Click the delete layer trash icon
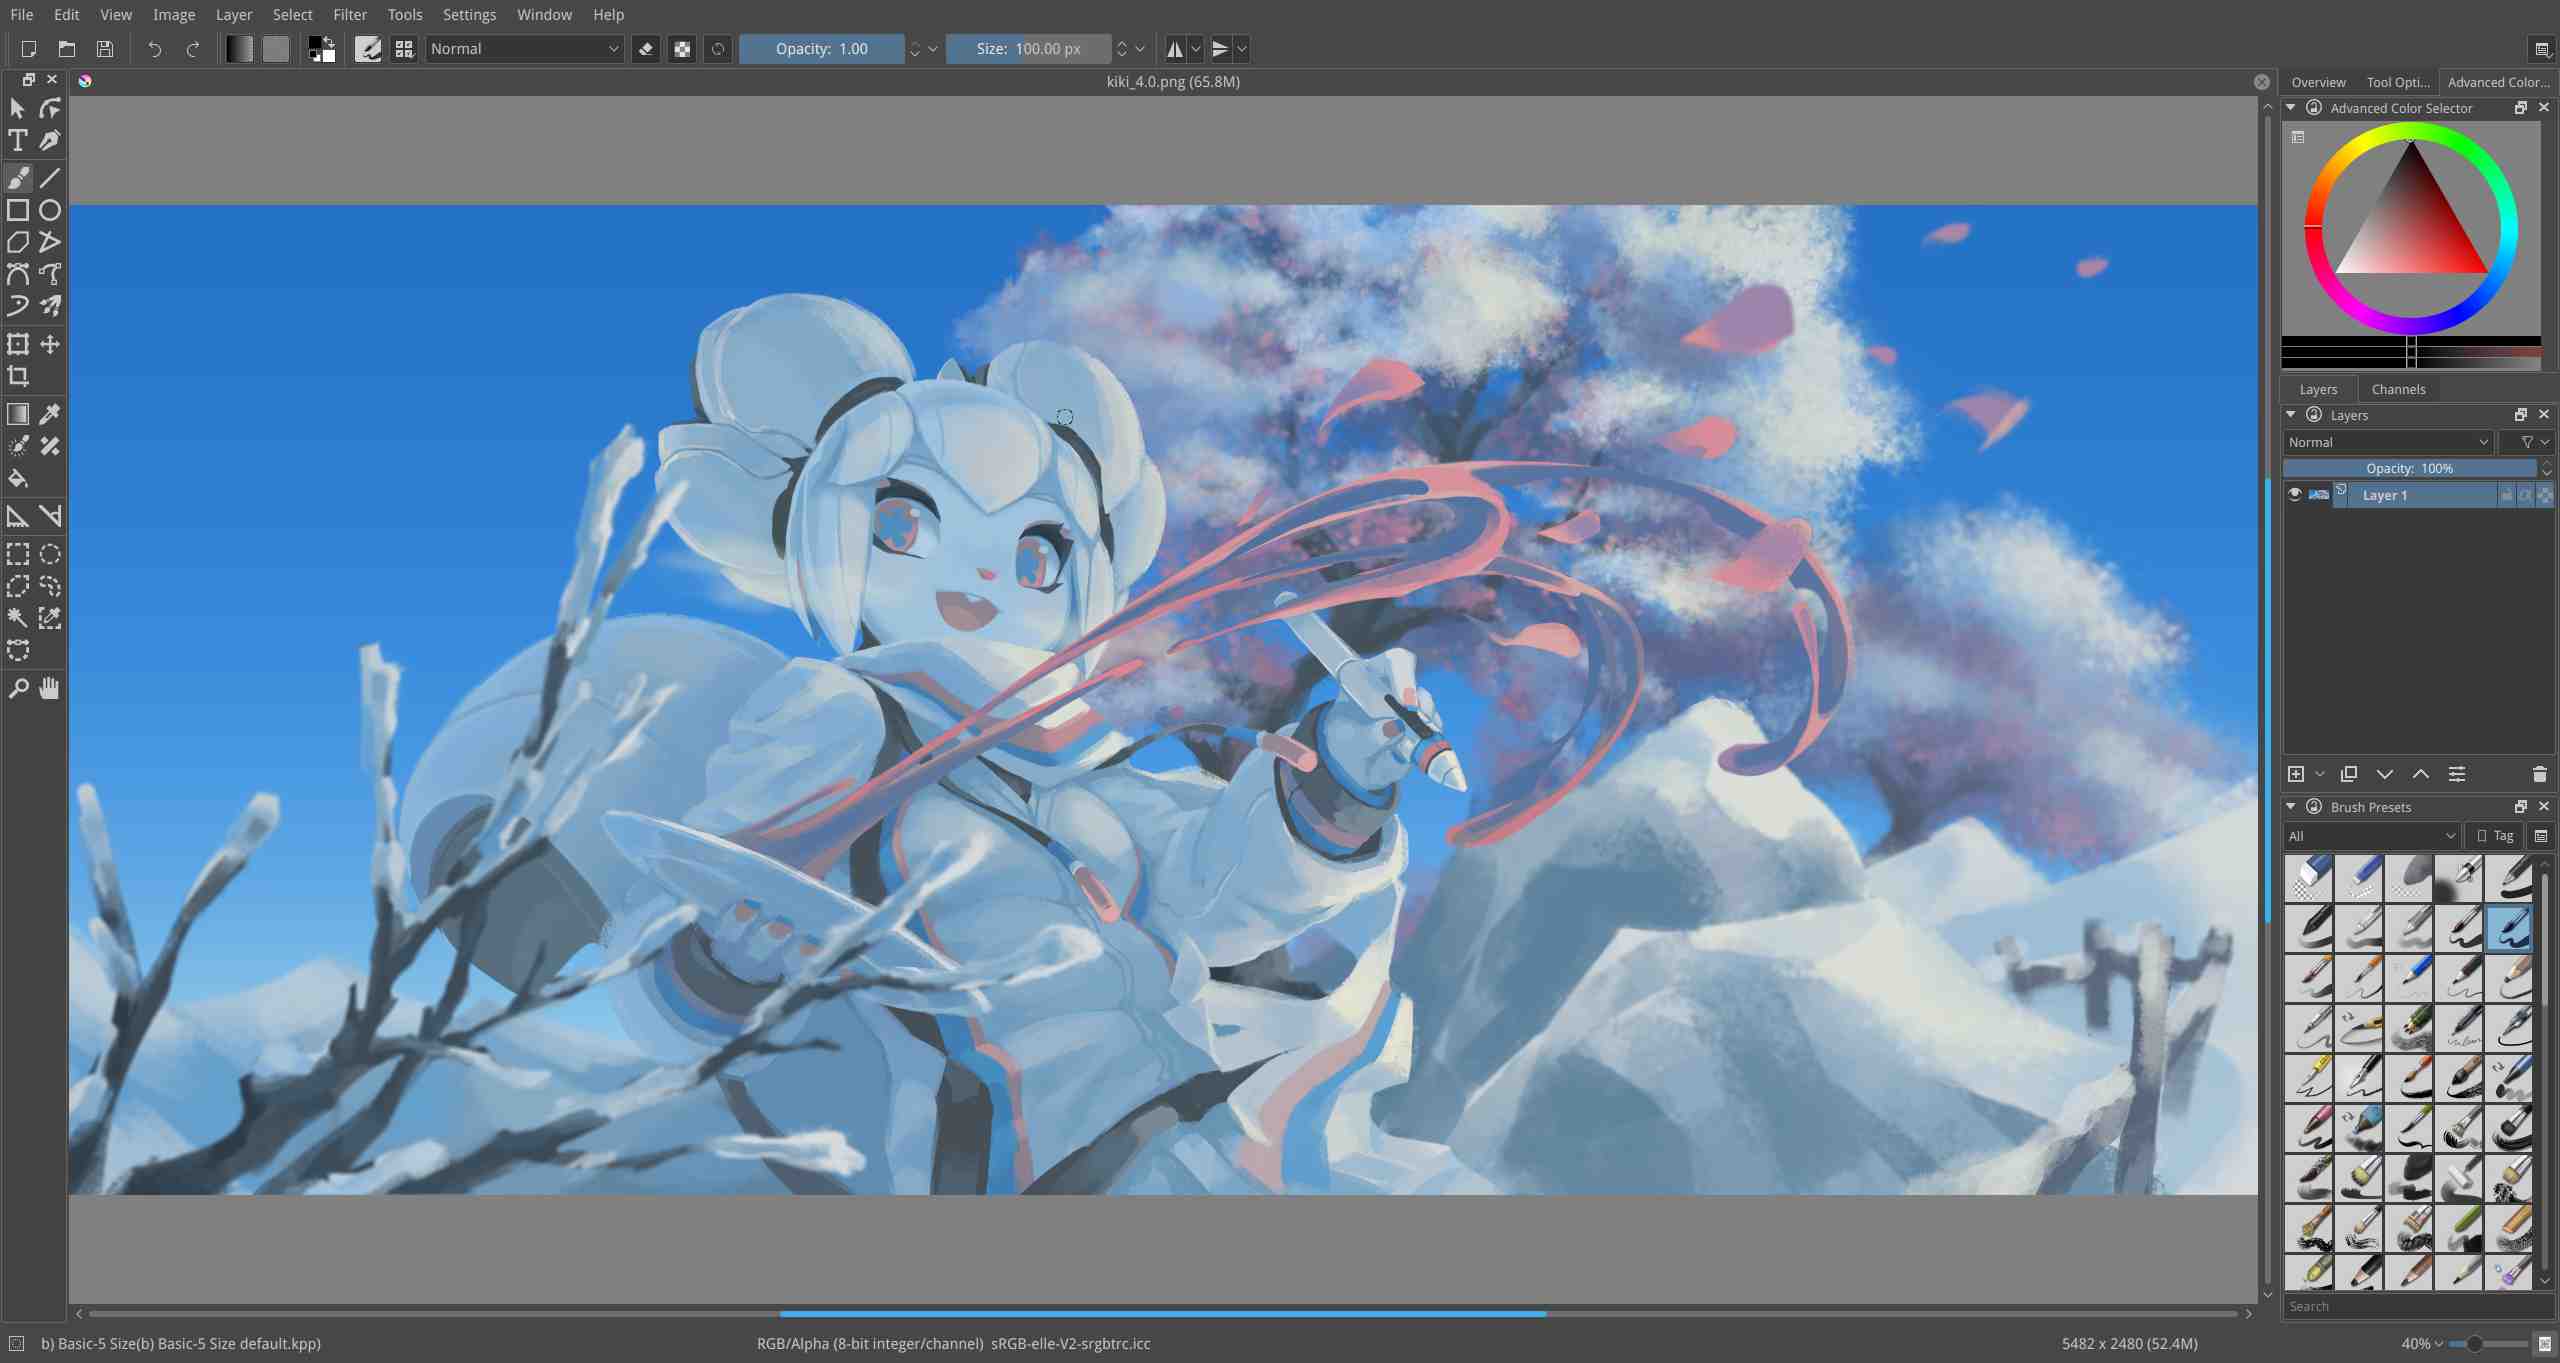 point(2539,774)
